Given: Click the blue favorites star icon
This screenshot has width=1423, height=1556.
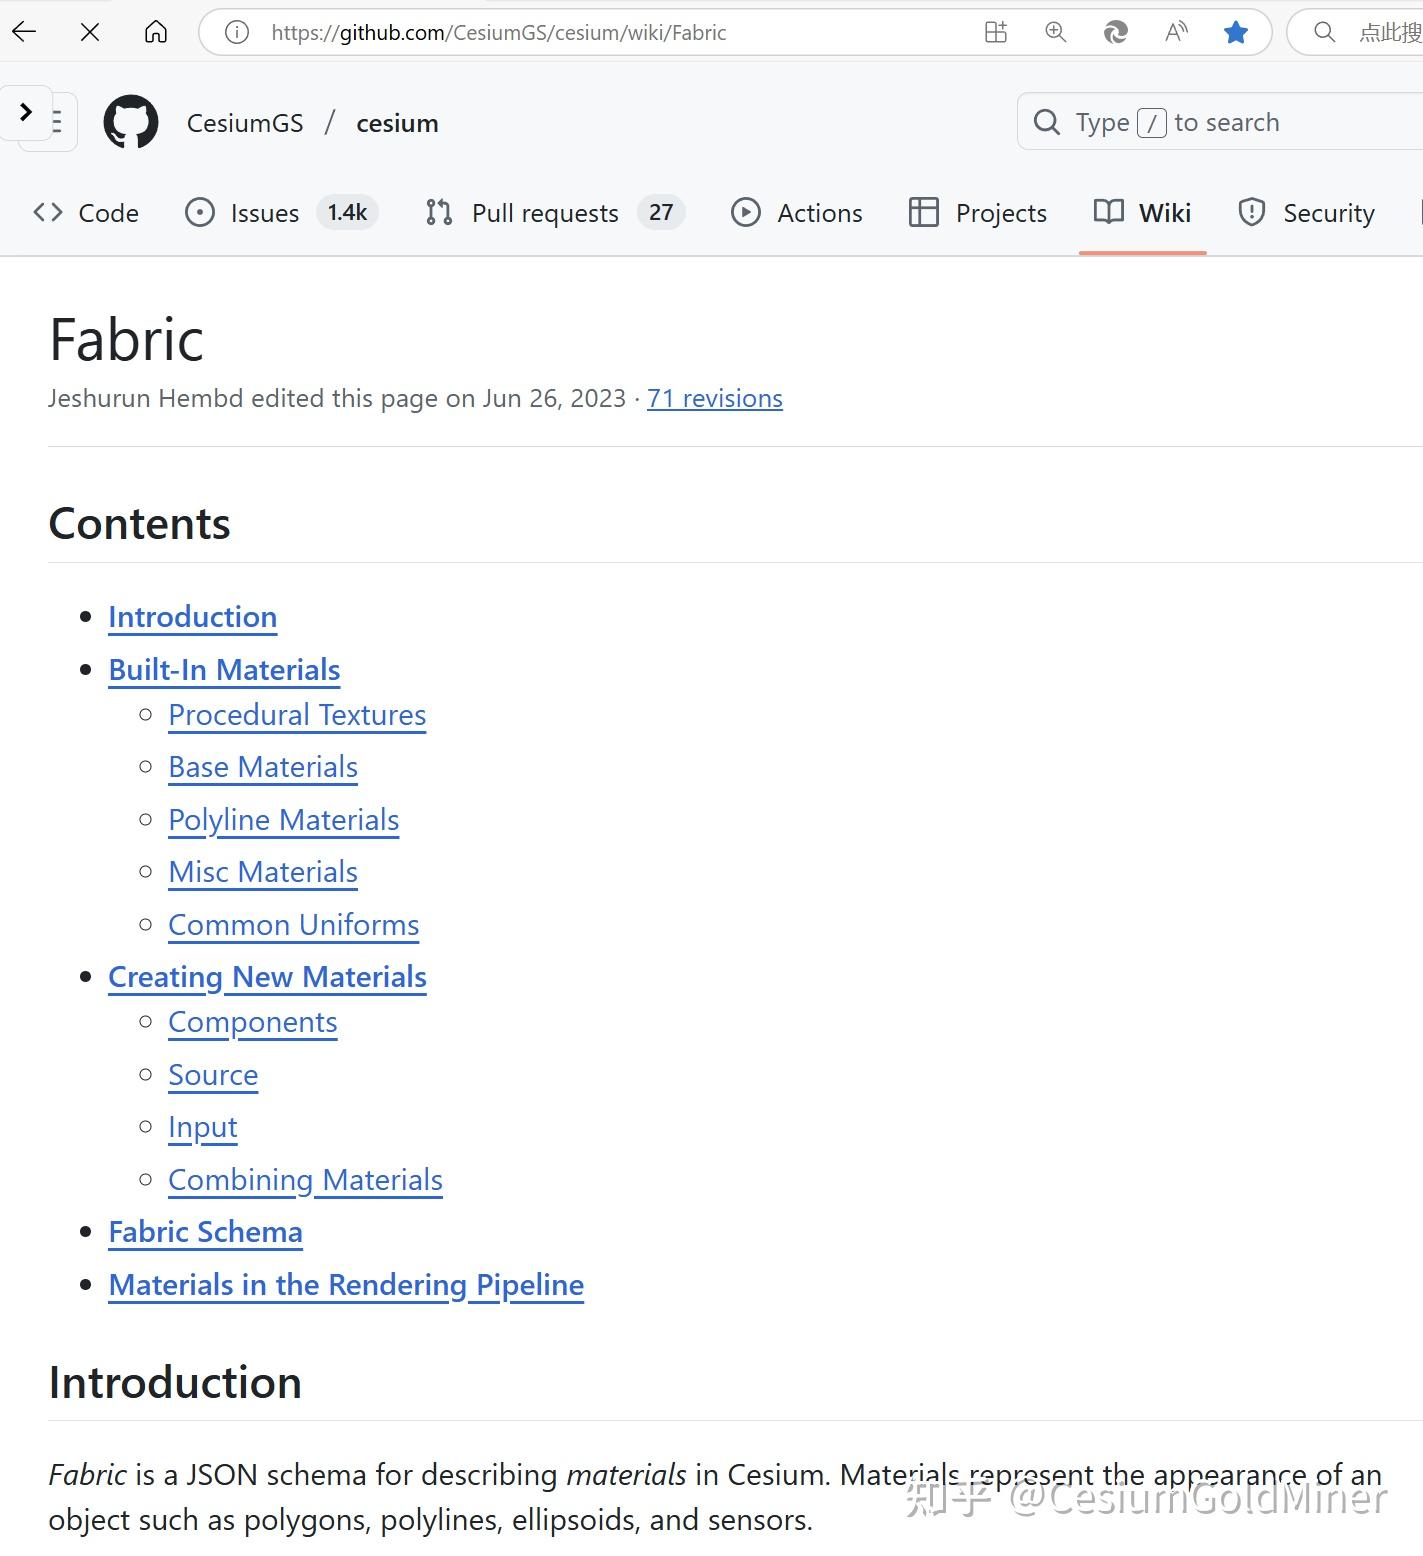Looking at the screenshot, I should click(1236, 32).
